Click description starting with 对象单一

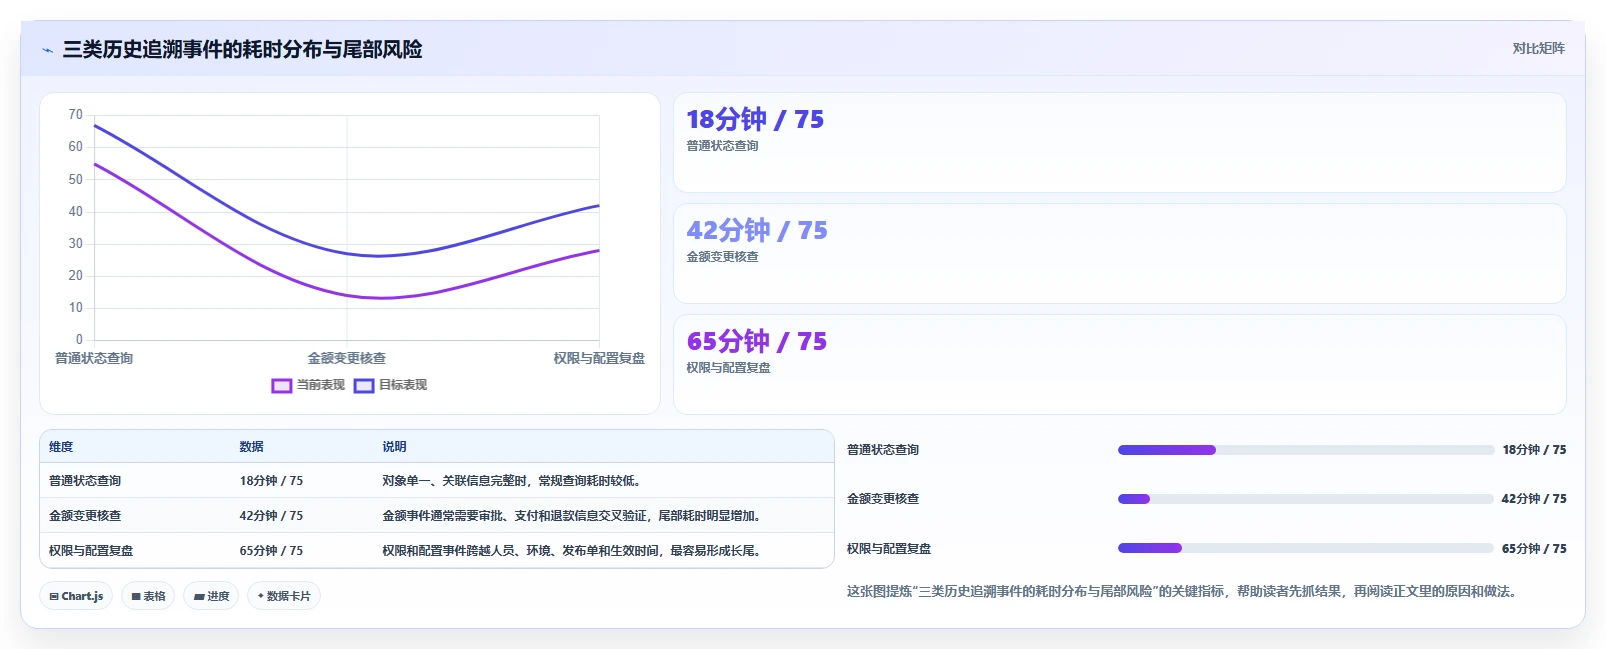(511, 481)
